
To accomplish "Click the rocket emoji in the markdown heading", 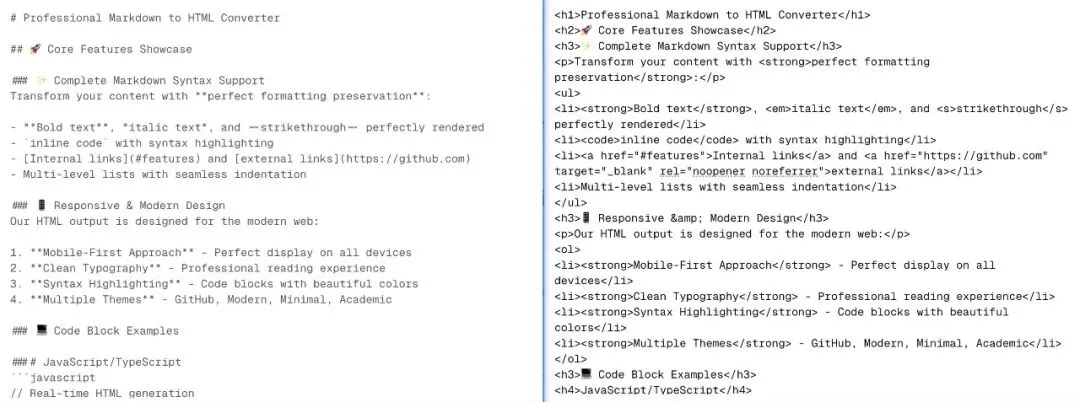I will coord(35,49).
